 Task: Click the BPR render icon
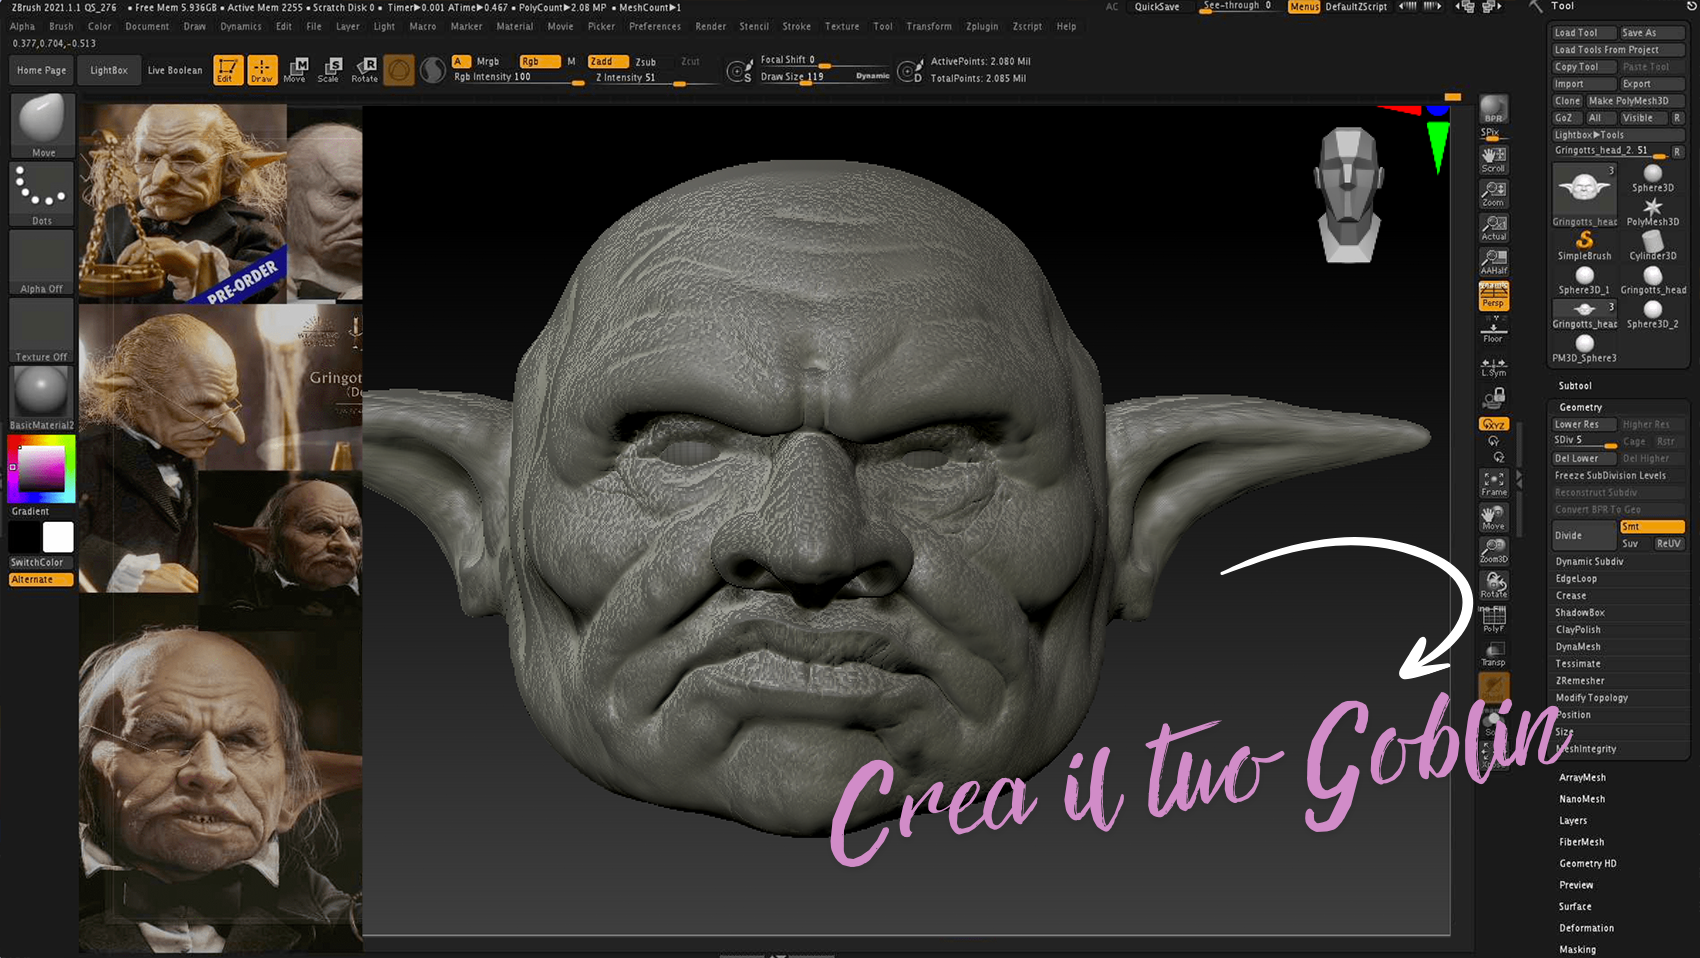click(x=1493, y=109)
